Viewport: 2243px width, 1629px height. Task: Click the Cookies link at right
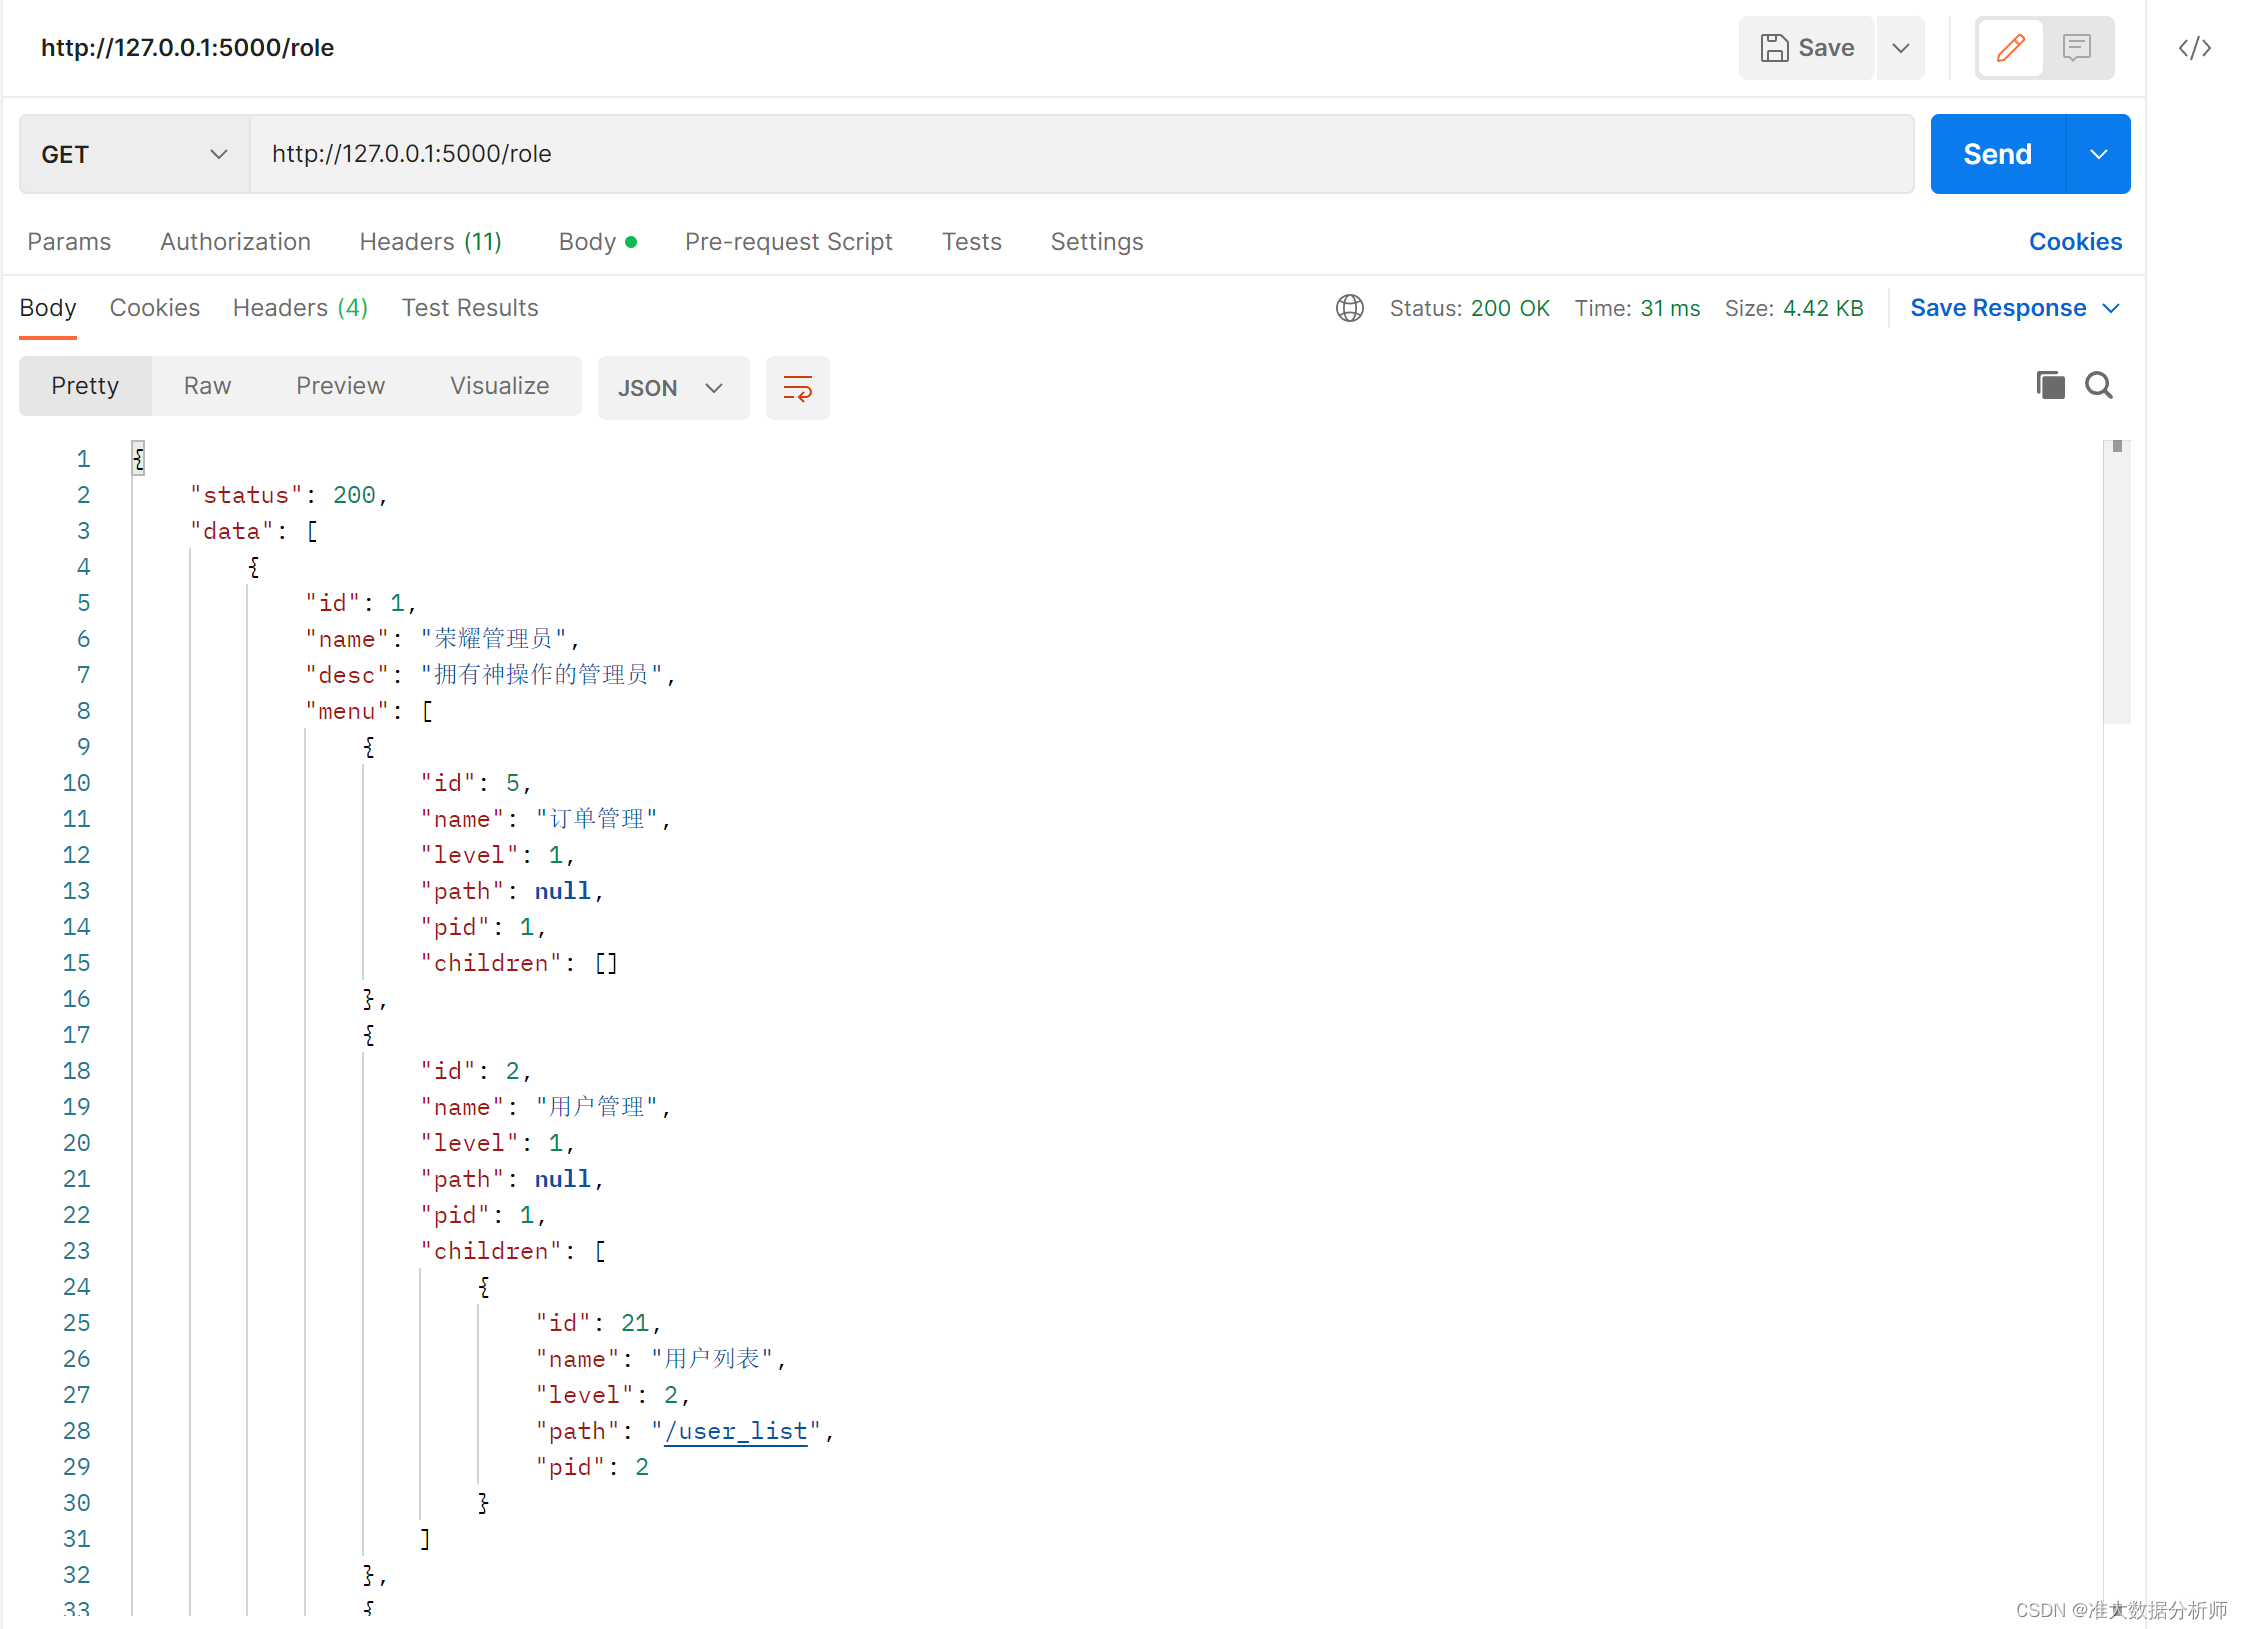pos(2075,242)
